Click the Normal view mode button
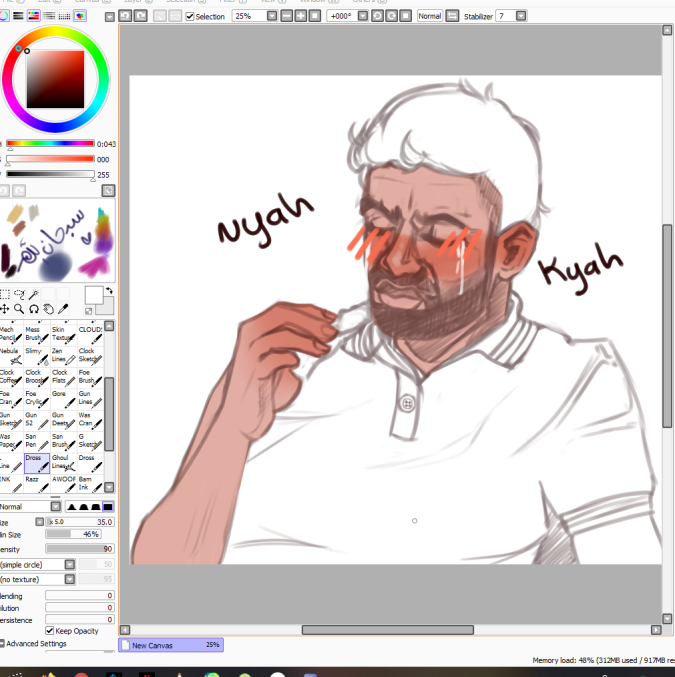Screen dimensions: 675x677 tap(430, 16)
